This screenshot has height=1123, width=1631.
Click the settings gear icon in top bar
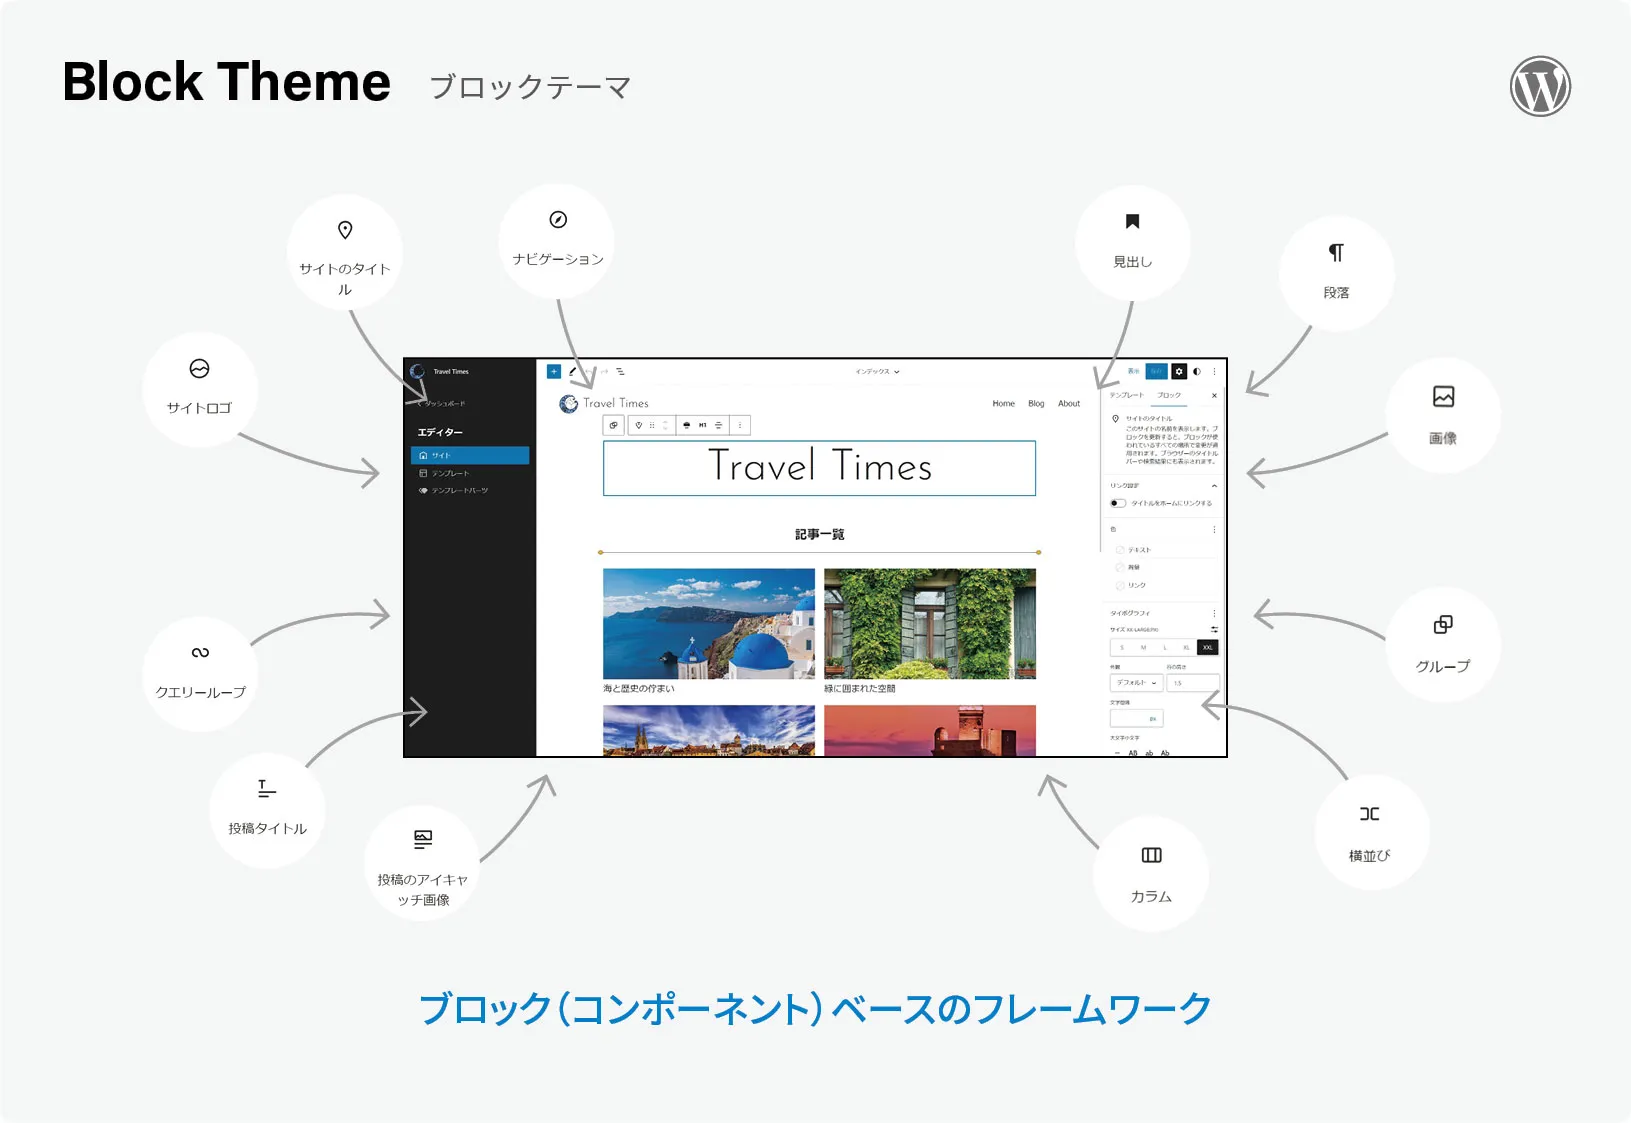tap(1179, 371)
